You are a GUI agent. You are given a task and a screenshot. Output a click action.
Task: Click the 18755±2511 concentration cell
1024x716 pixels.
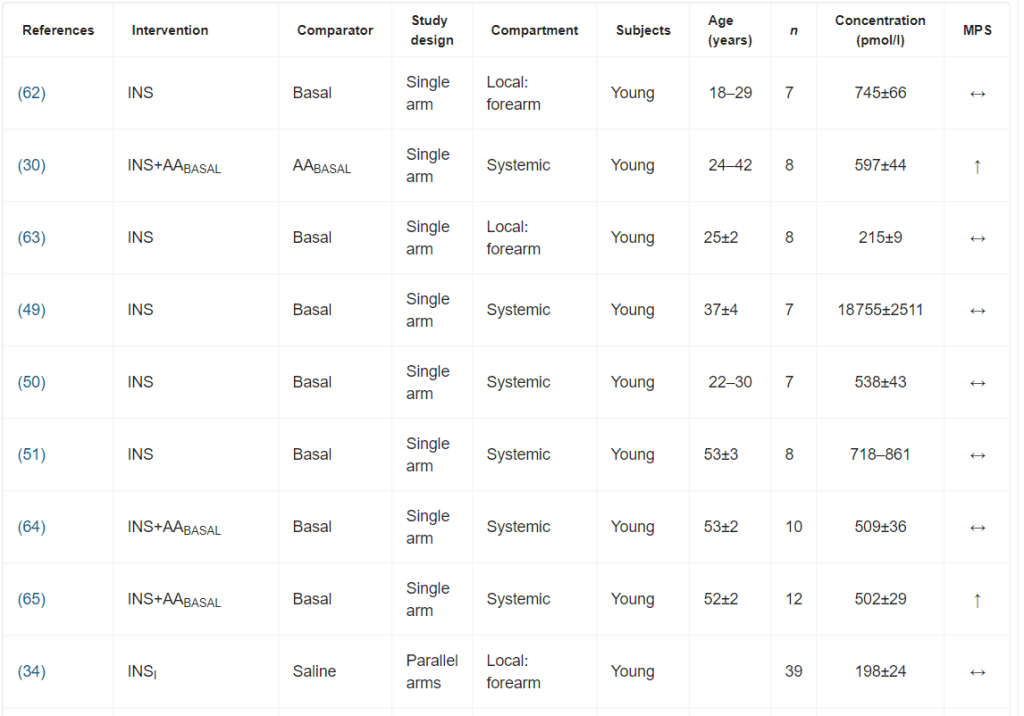coord(880,310)
